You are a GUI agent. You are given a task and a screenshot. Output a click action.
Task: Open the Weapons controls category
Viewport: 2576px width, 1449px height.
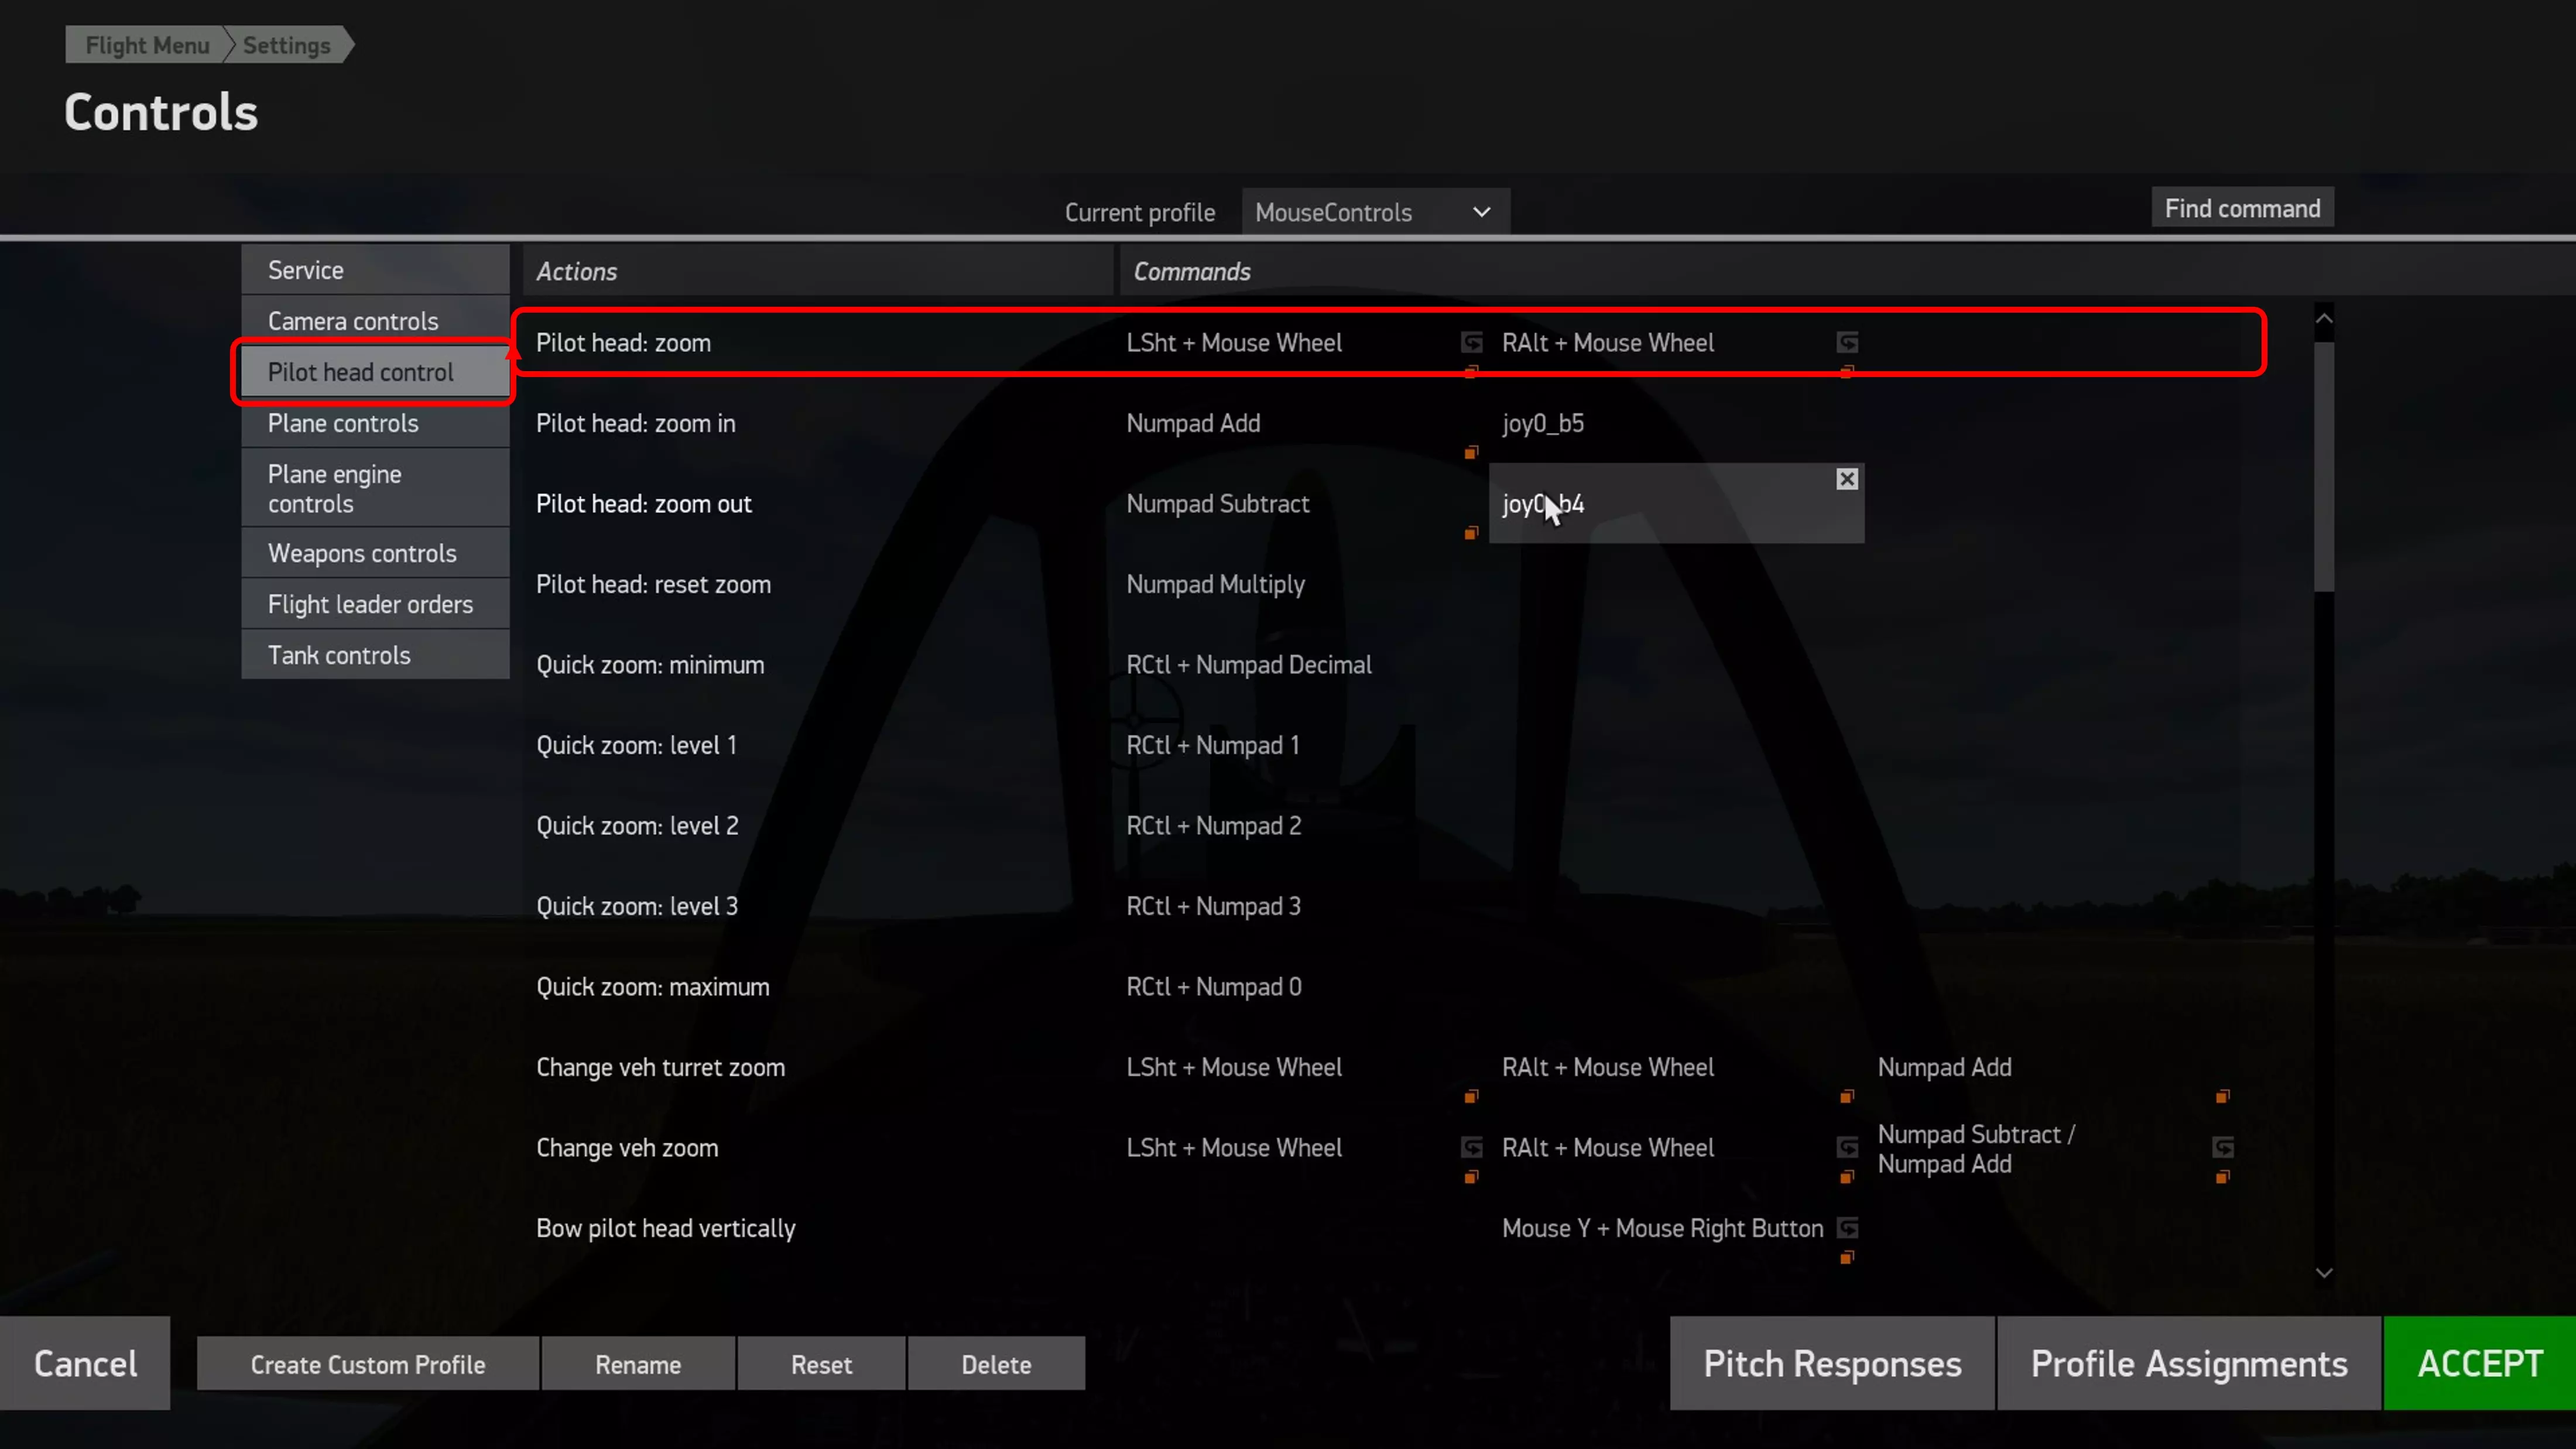tap(362, 553)
